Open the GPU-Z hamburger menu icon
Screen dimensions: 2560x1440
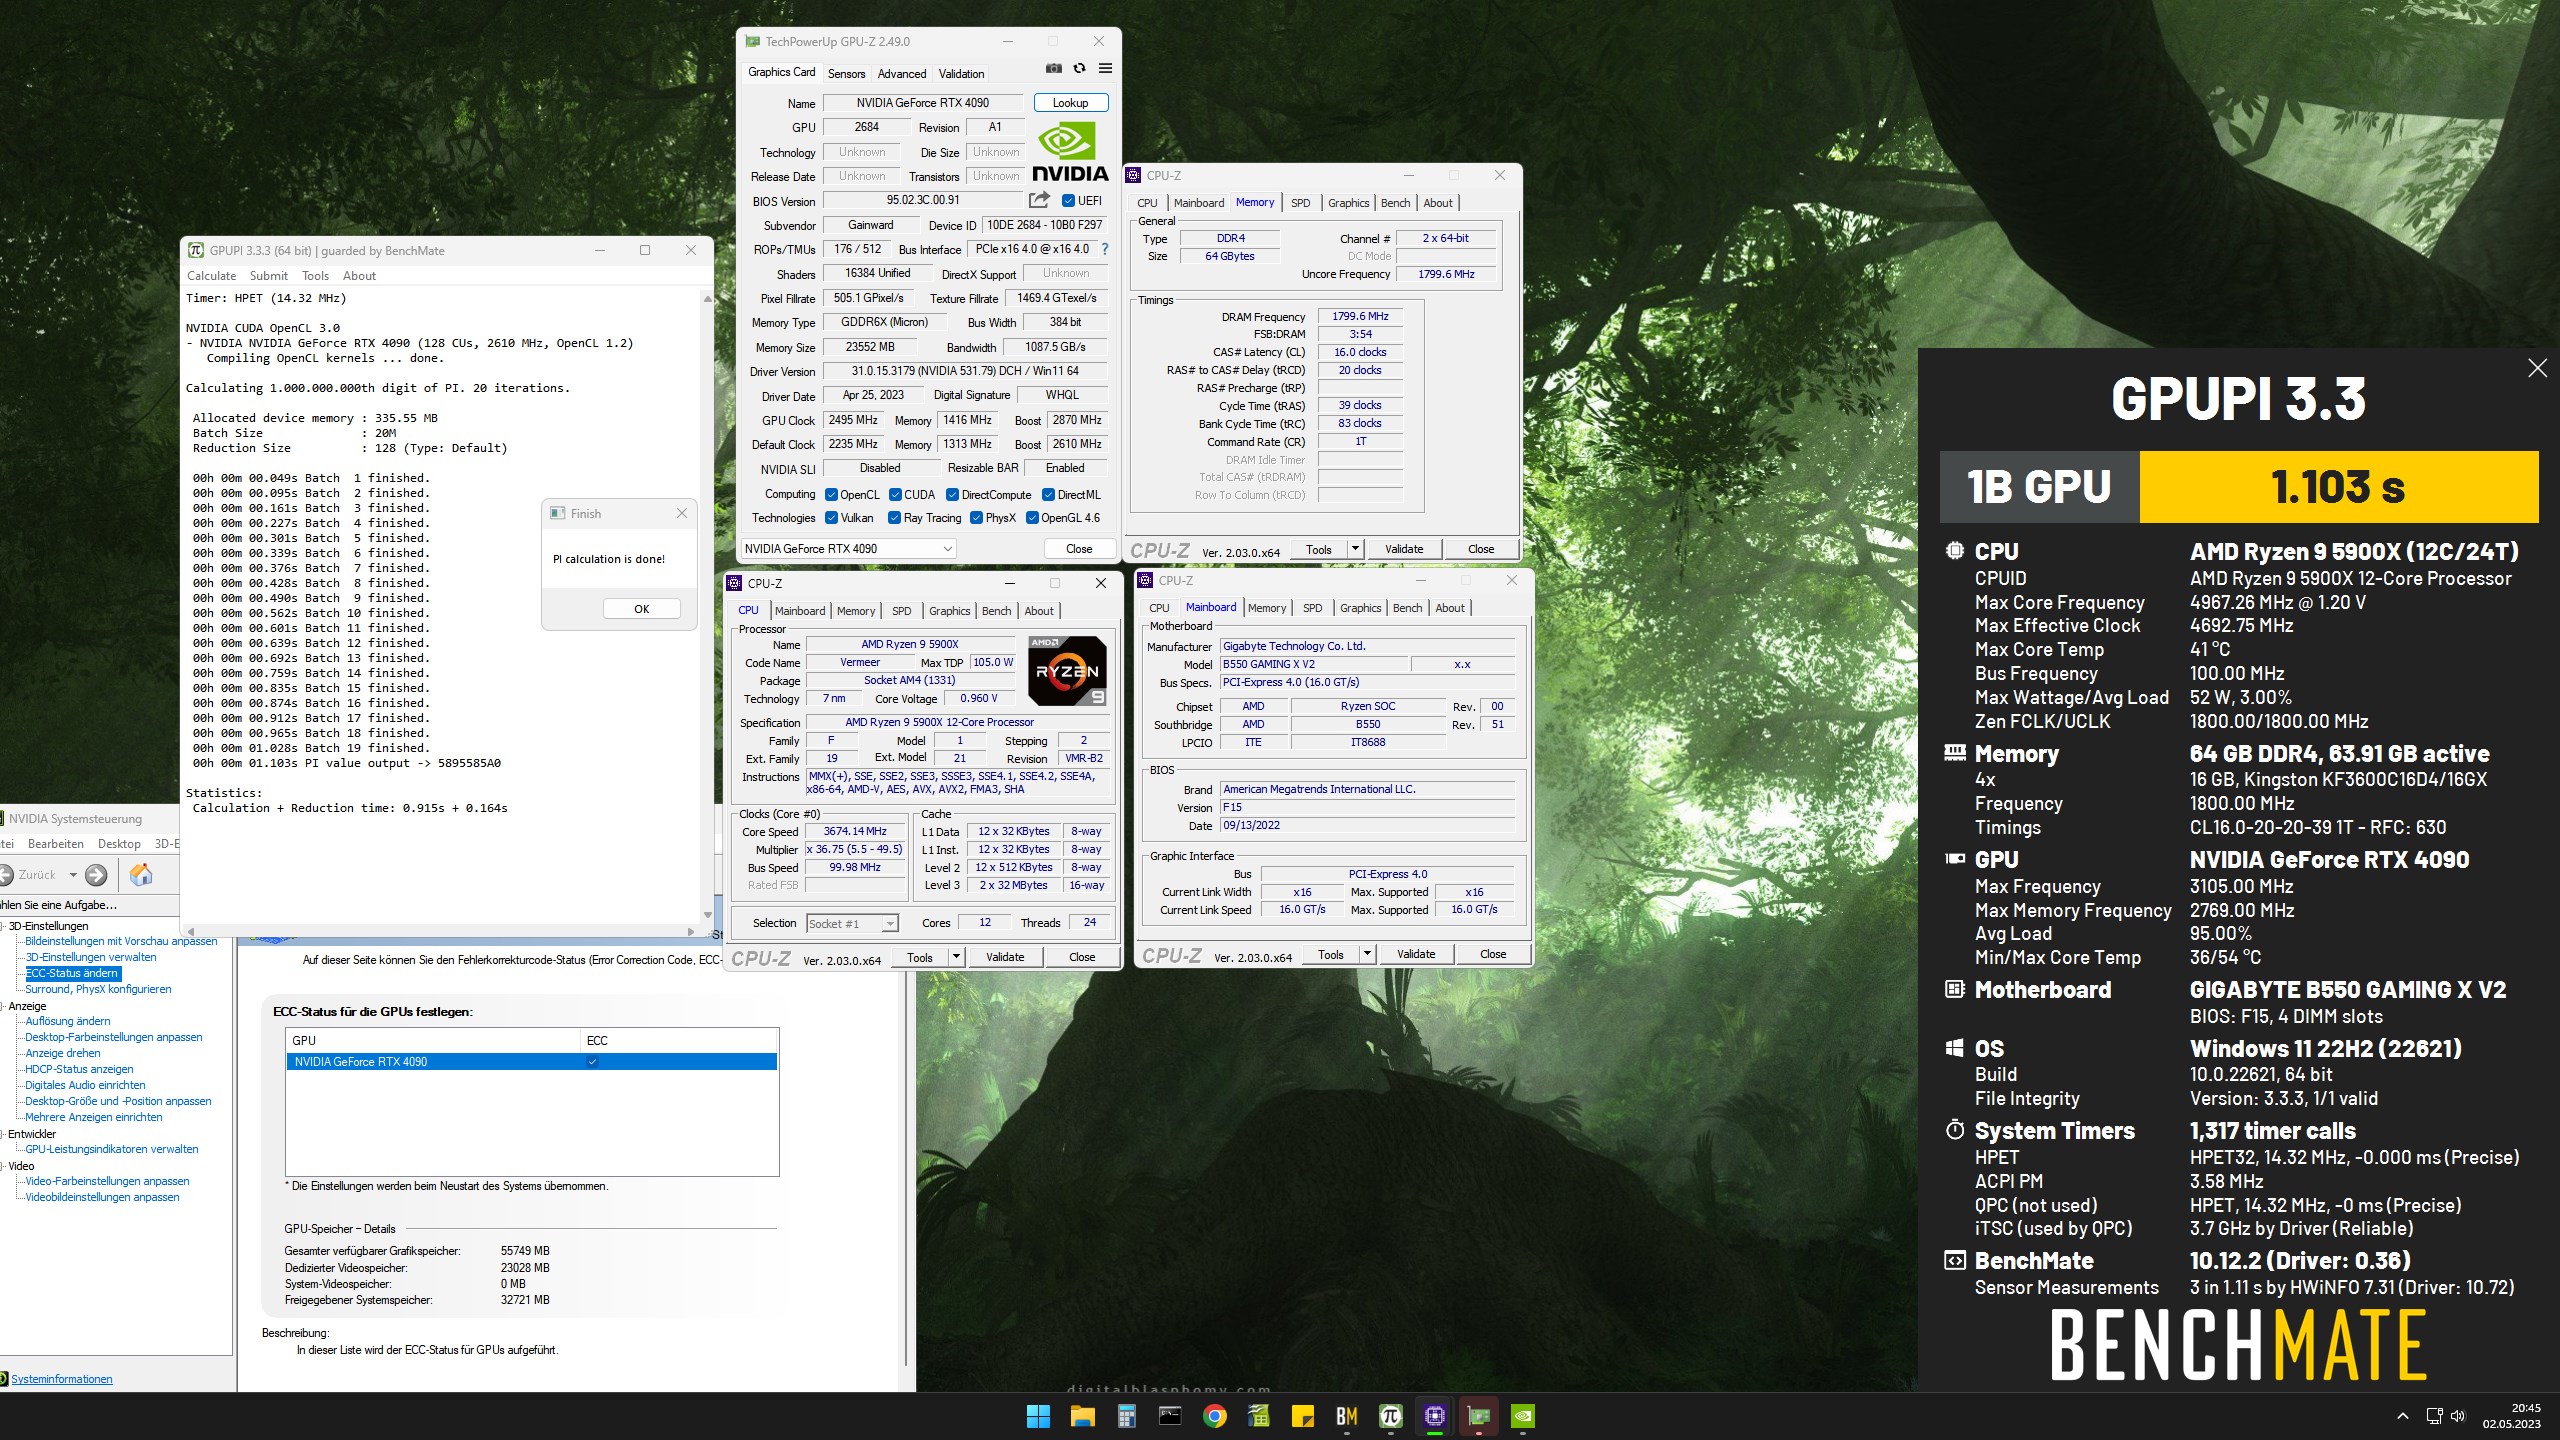tap(1105, 69)
